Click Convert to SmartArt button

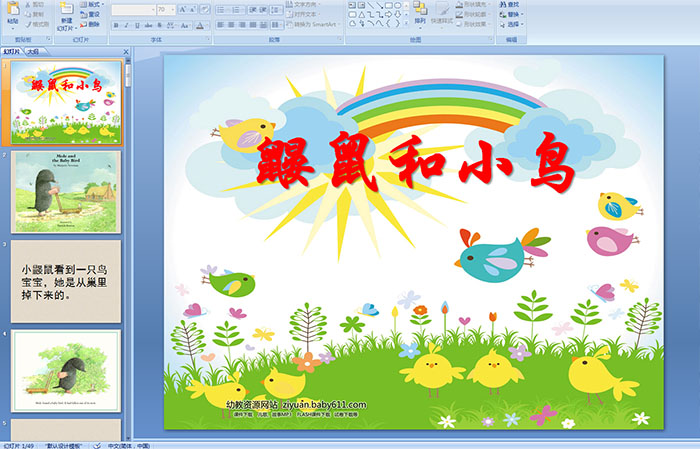(x=313, y=24)
